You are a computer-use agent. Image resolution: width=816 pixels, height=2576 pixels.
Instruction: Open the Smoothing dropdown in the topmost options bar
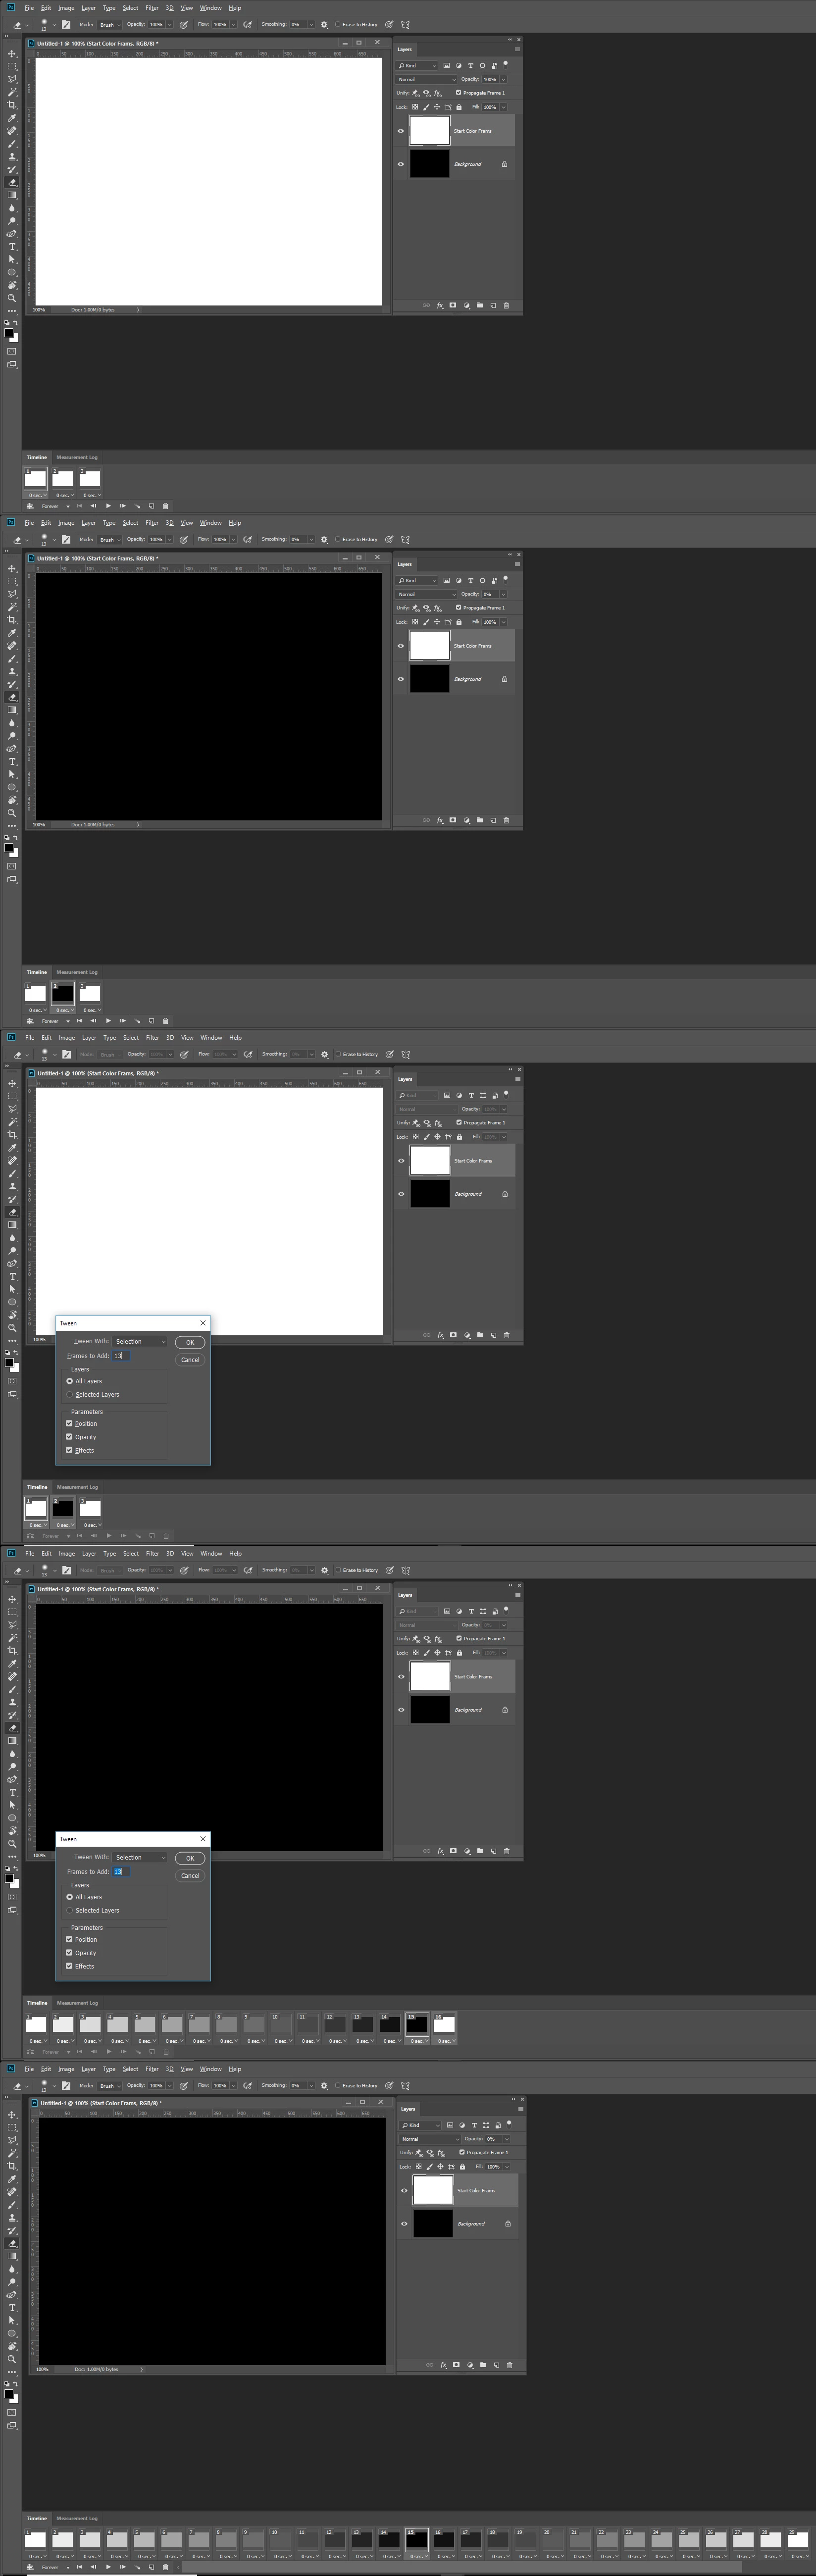310,24
